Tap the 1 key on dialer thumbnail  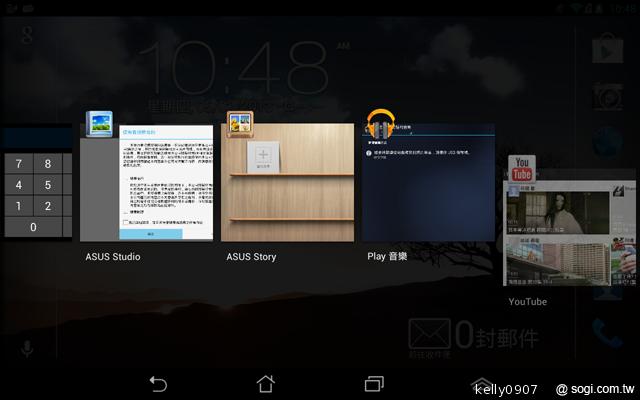coord(18,206)
